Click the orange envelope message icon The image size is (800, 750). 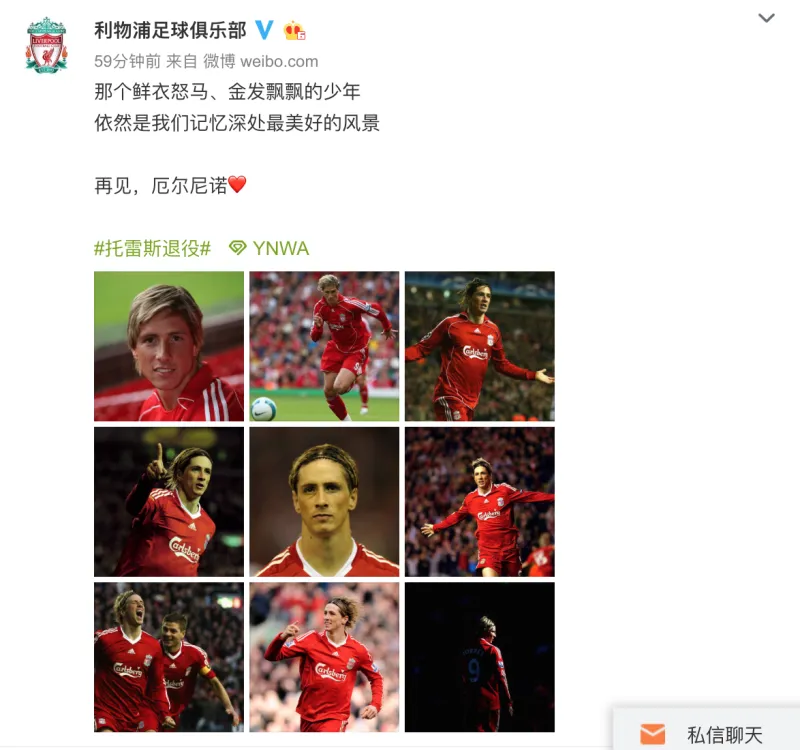coord(653,734)
